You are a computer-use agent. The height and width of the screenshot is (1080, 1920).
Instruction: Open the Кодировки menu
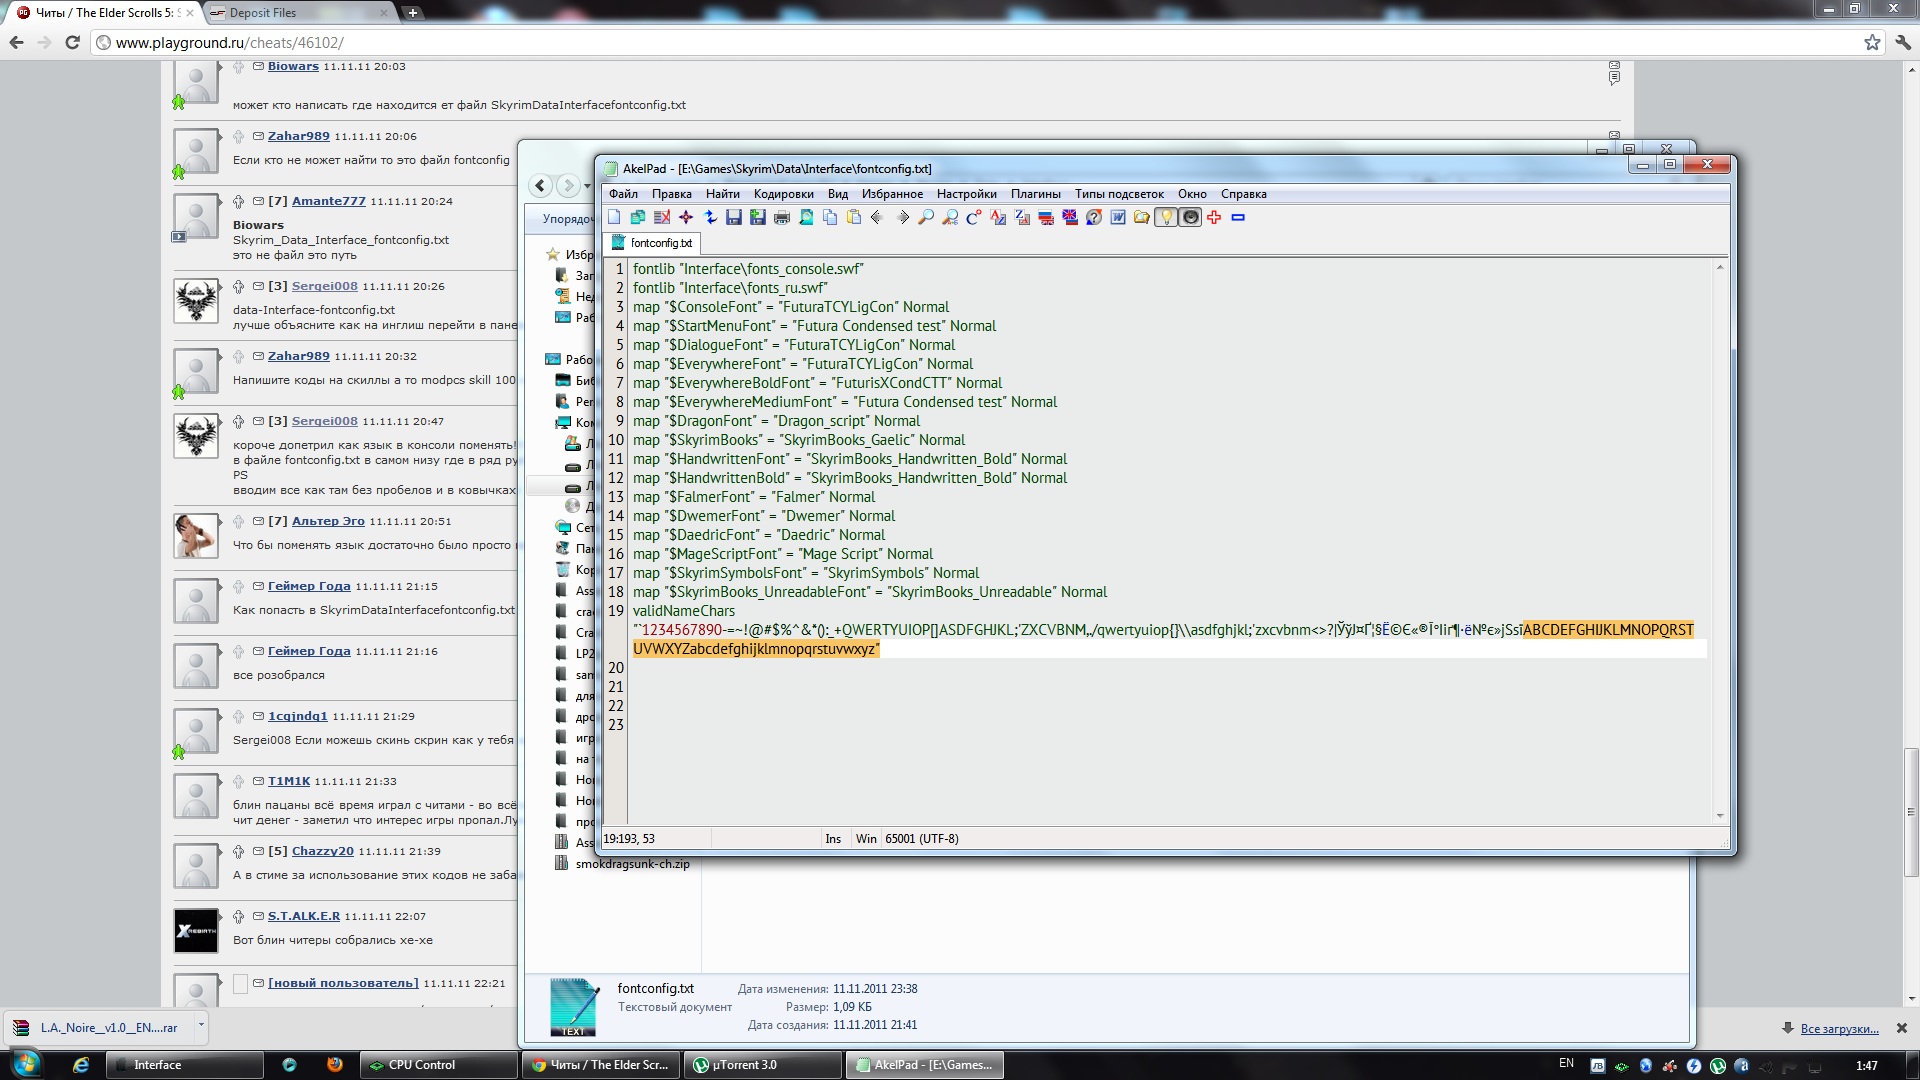click(783, 194)
